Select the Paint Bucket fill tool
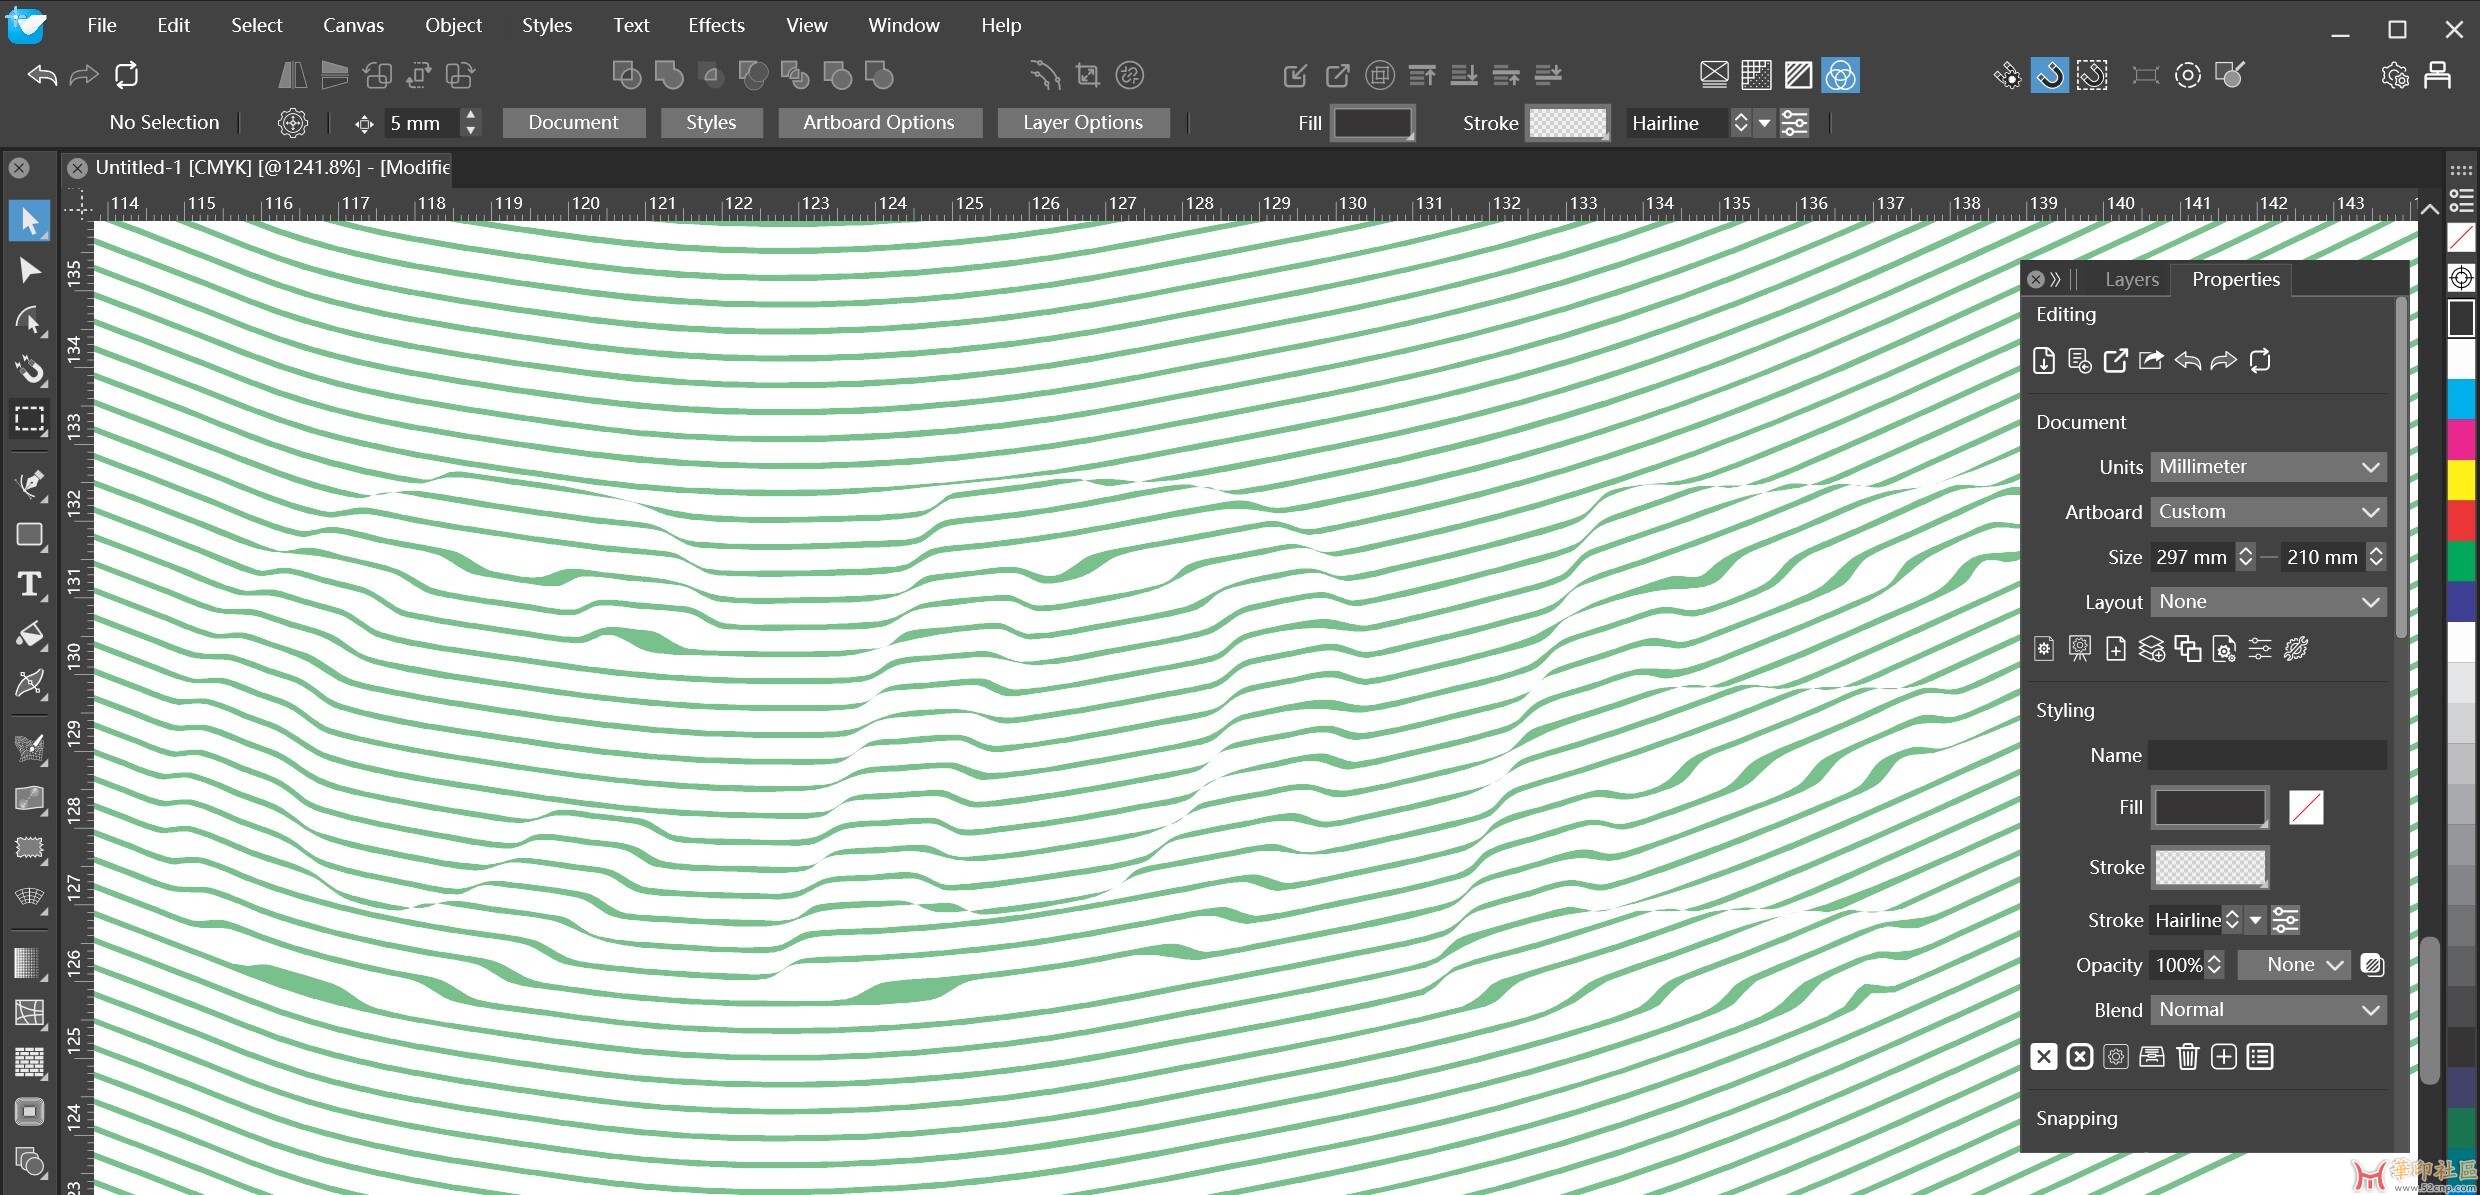2480x1195 pixels. (29, 635)
